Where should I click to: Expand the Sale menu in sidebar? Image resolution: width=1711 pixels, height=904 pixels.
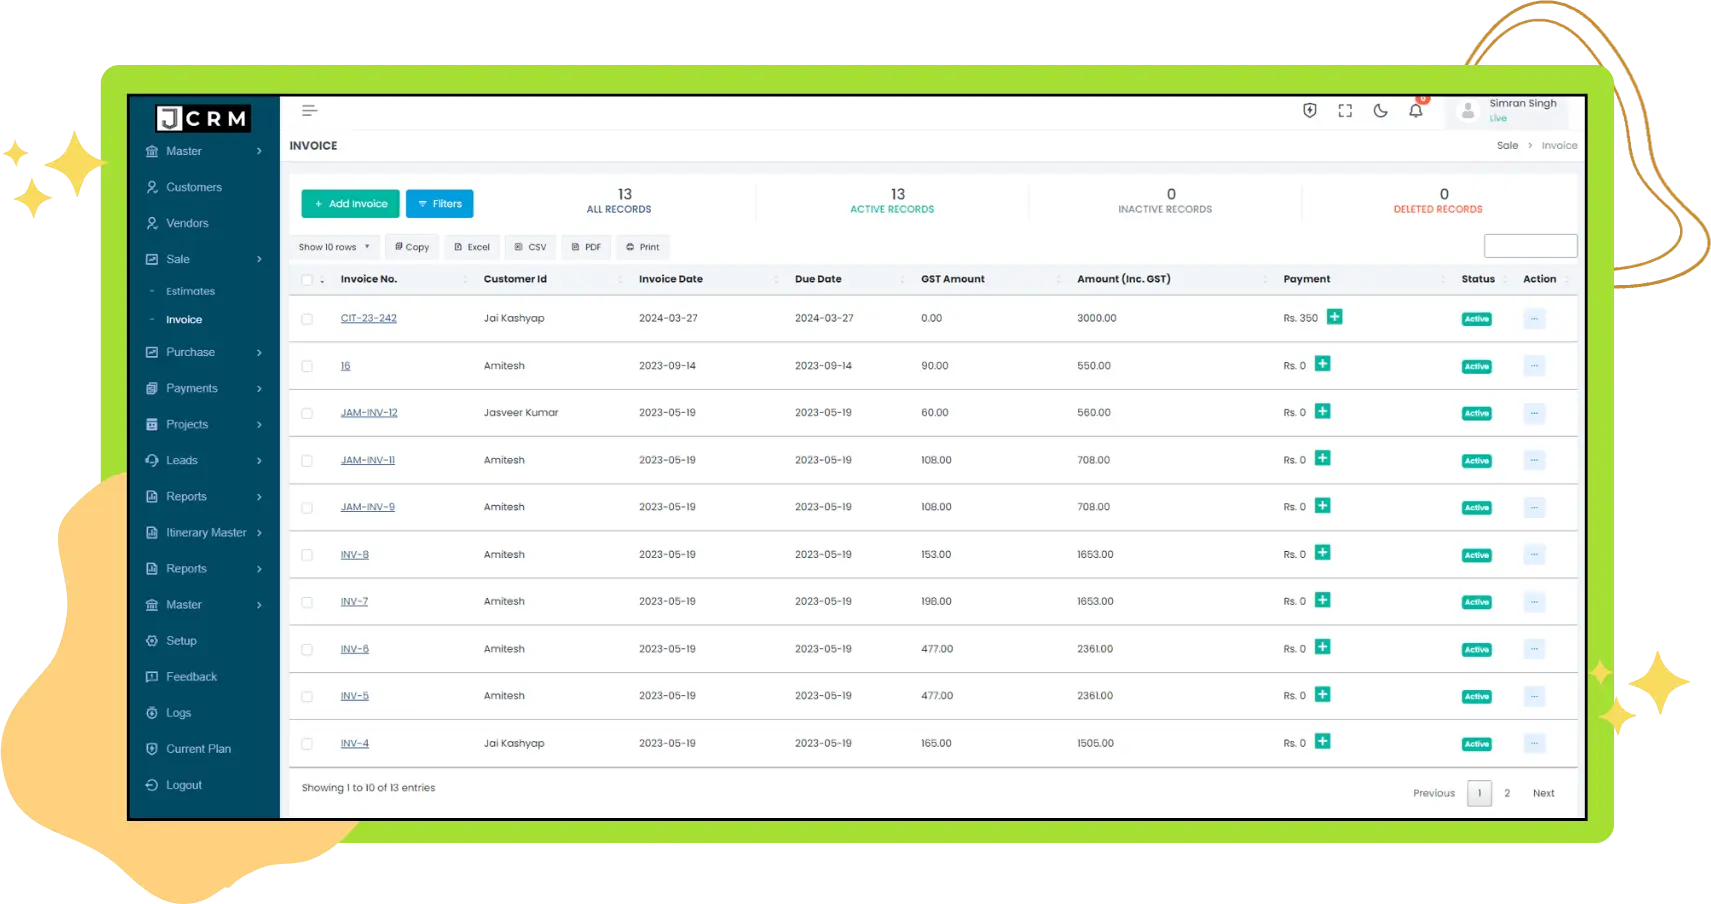point(177,258)
